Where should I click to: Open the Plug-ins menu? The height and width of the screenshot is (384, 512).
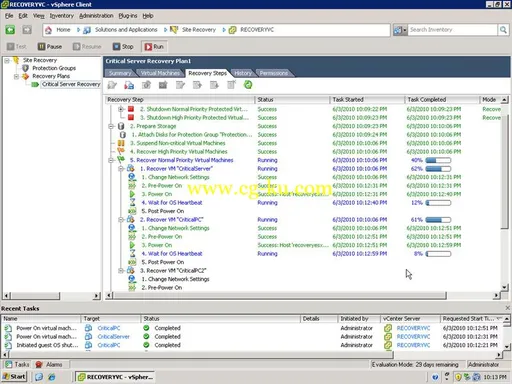pyautogui.click(x=128, y=16)
